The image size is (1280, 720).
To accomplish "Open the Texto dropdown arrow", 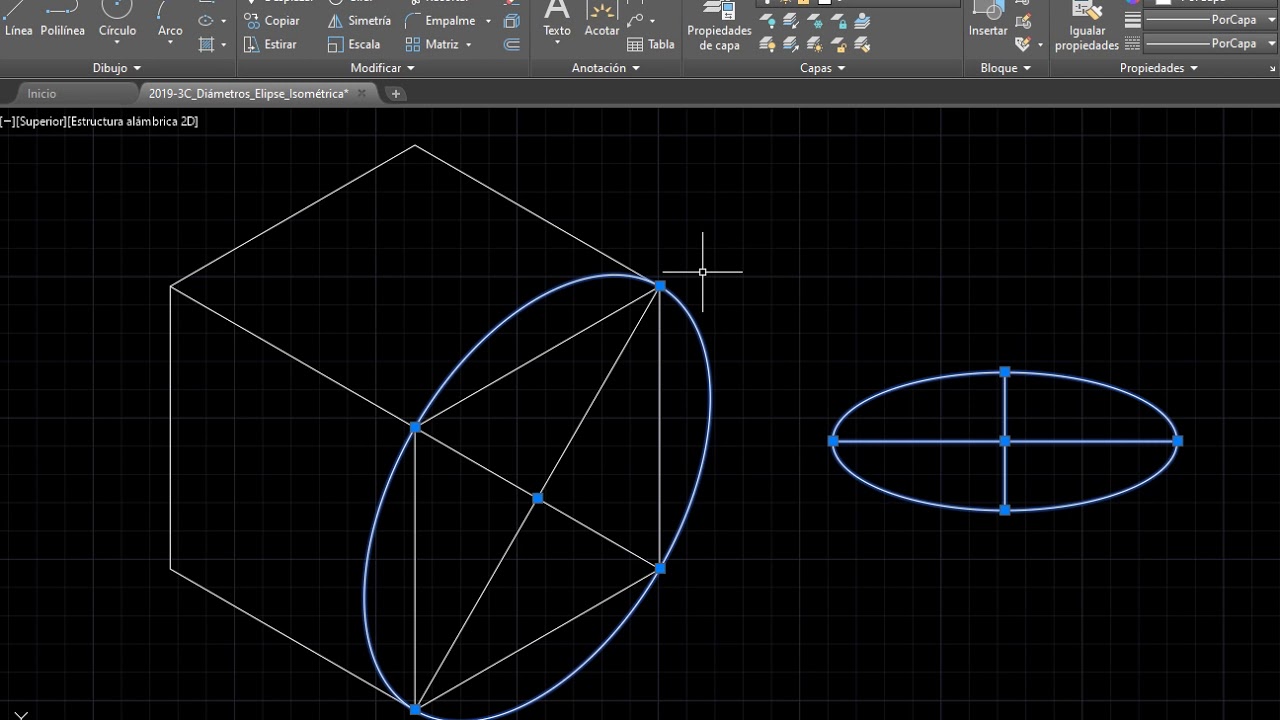I will pos(557,43).
